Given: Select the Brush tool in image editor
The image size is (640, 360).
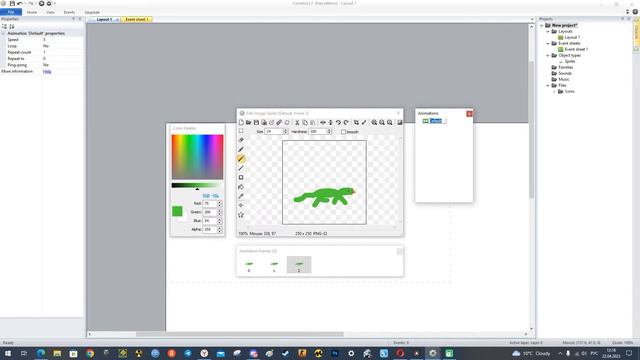Looking at the screenshot, I should 241,159.
